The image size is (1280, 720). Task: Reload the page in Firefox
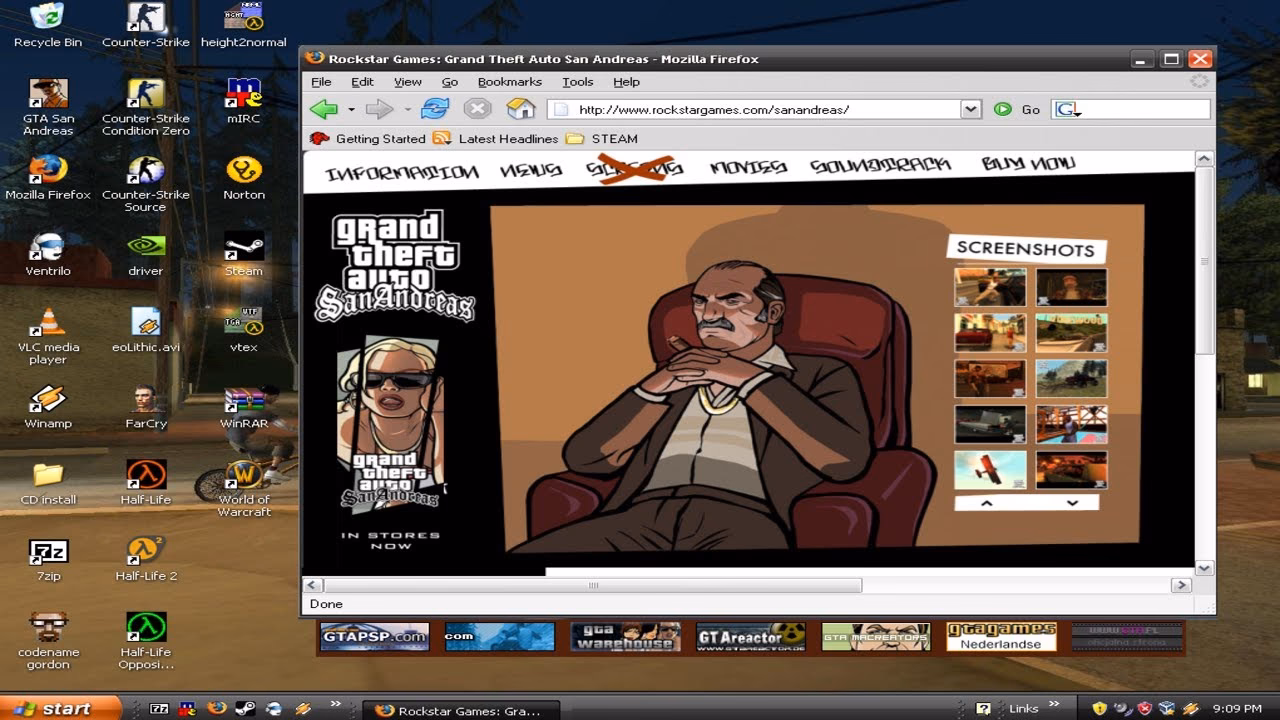435,109
